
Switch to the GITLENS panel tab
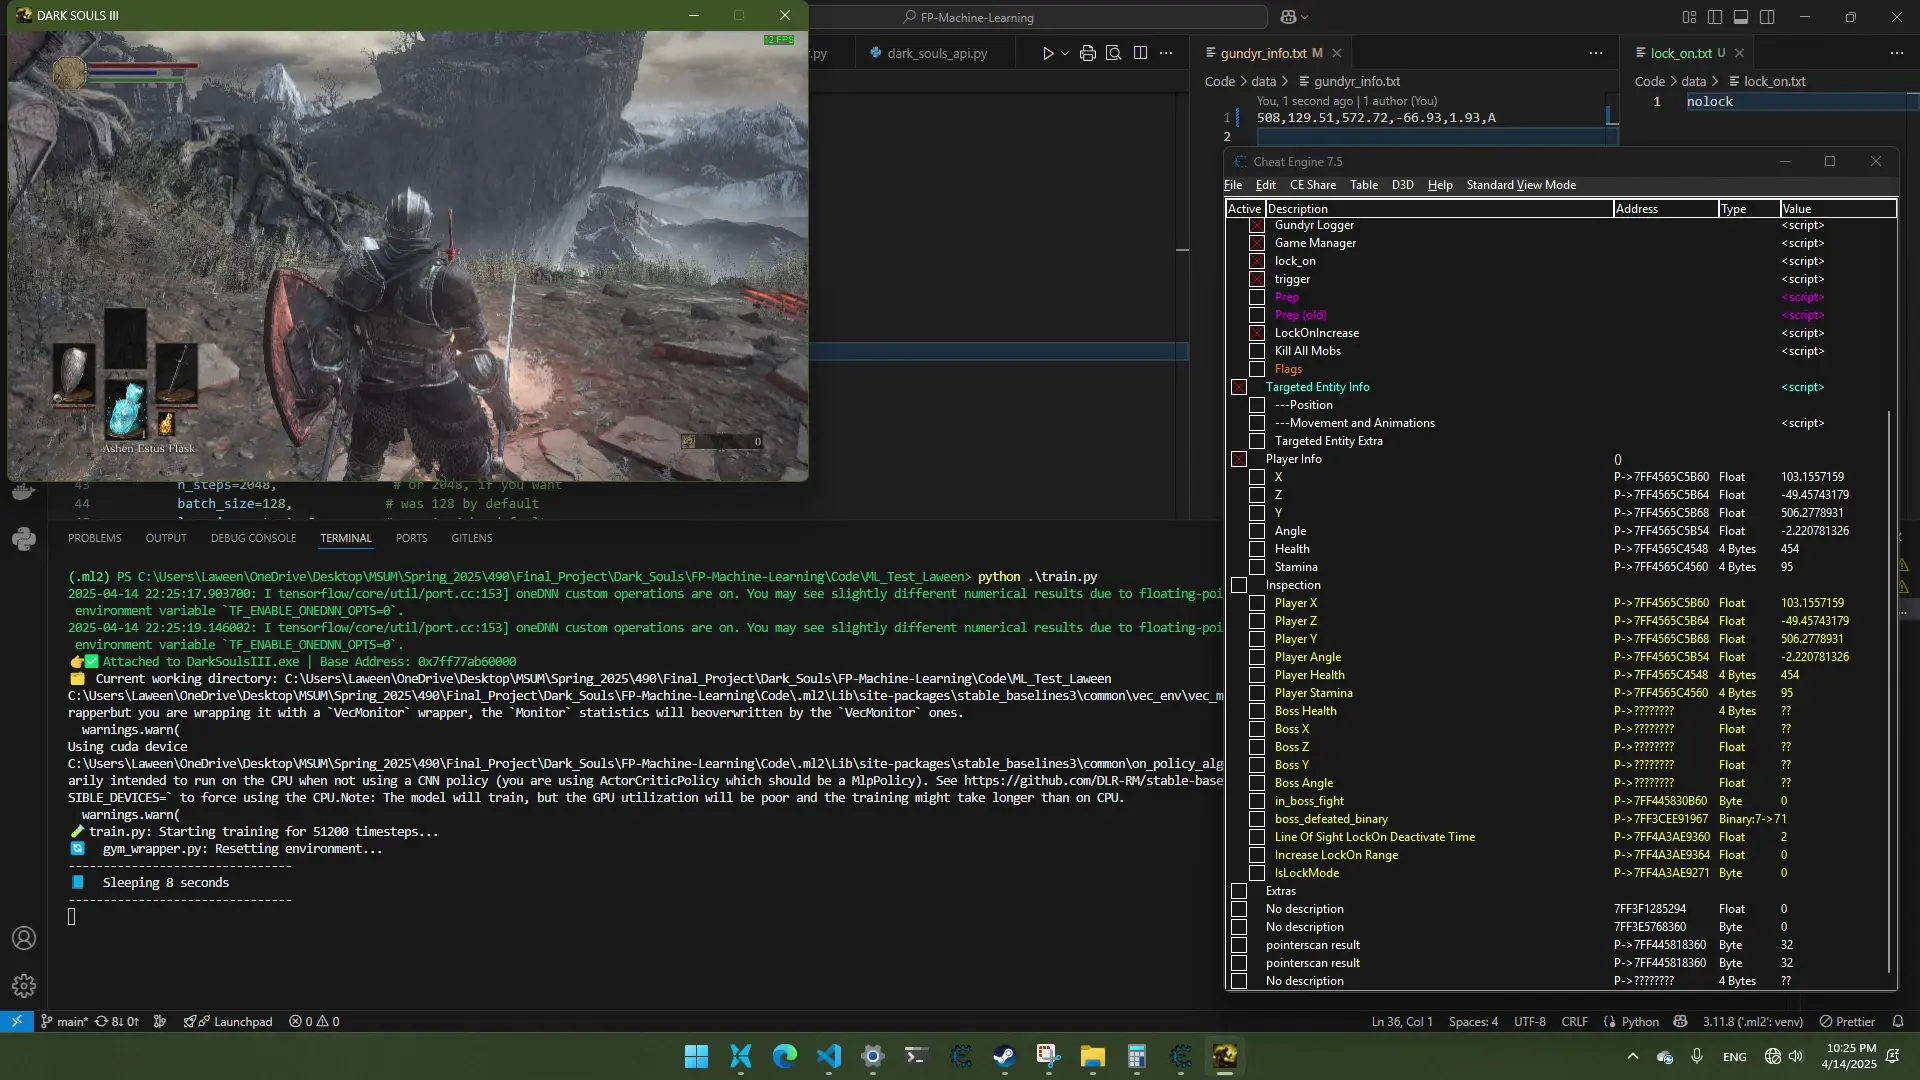[x=471, y=538]
